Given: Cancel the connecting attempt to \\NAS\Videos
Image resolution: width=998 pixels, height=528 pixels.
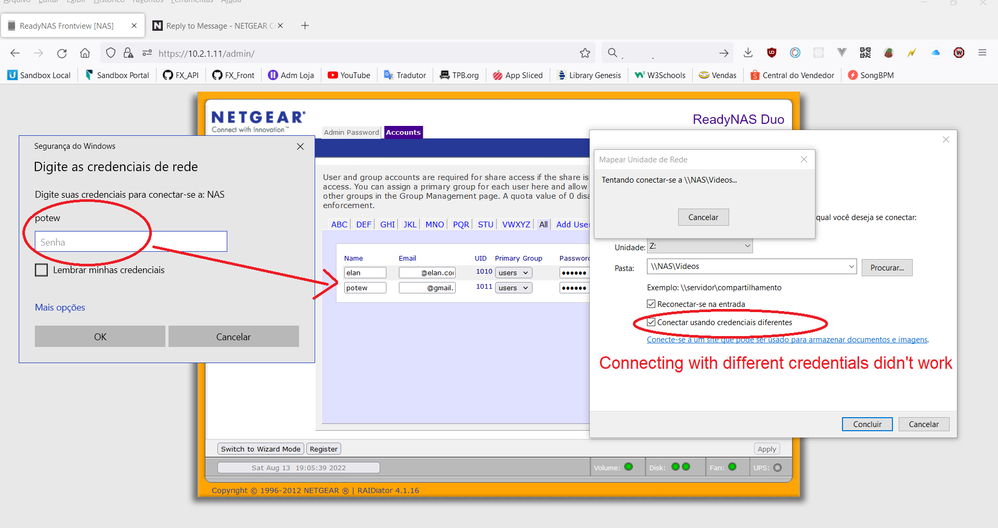Looking at the screenshot, I should click(703, 217).
